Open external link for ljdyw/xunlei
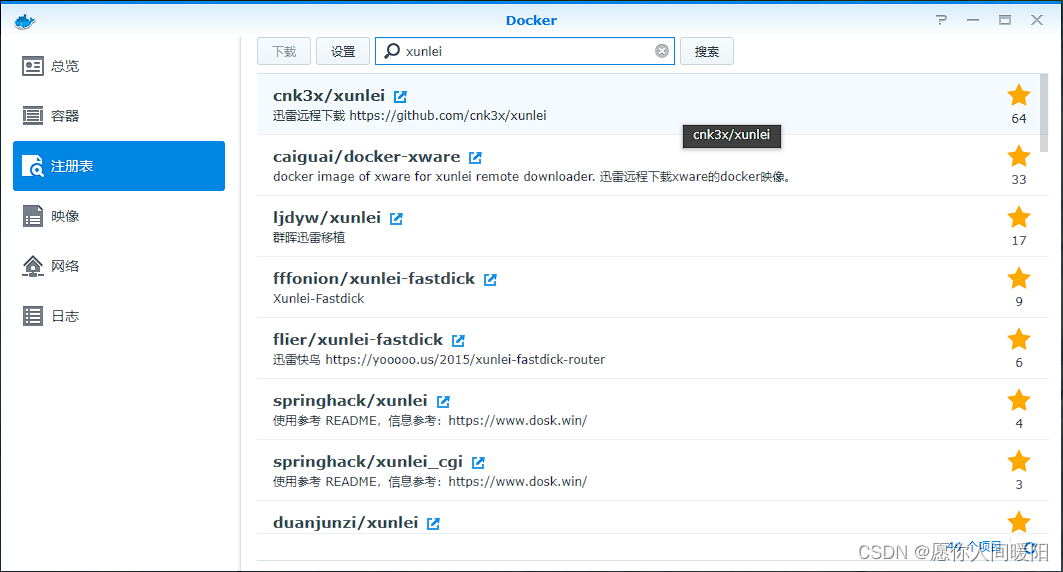The height and width of the screenshot is (572, 1063). click(x=396, y=219)
